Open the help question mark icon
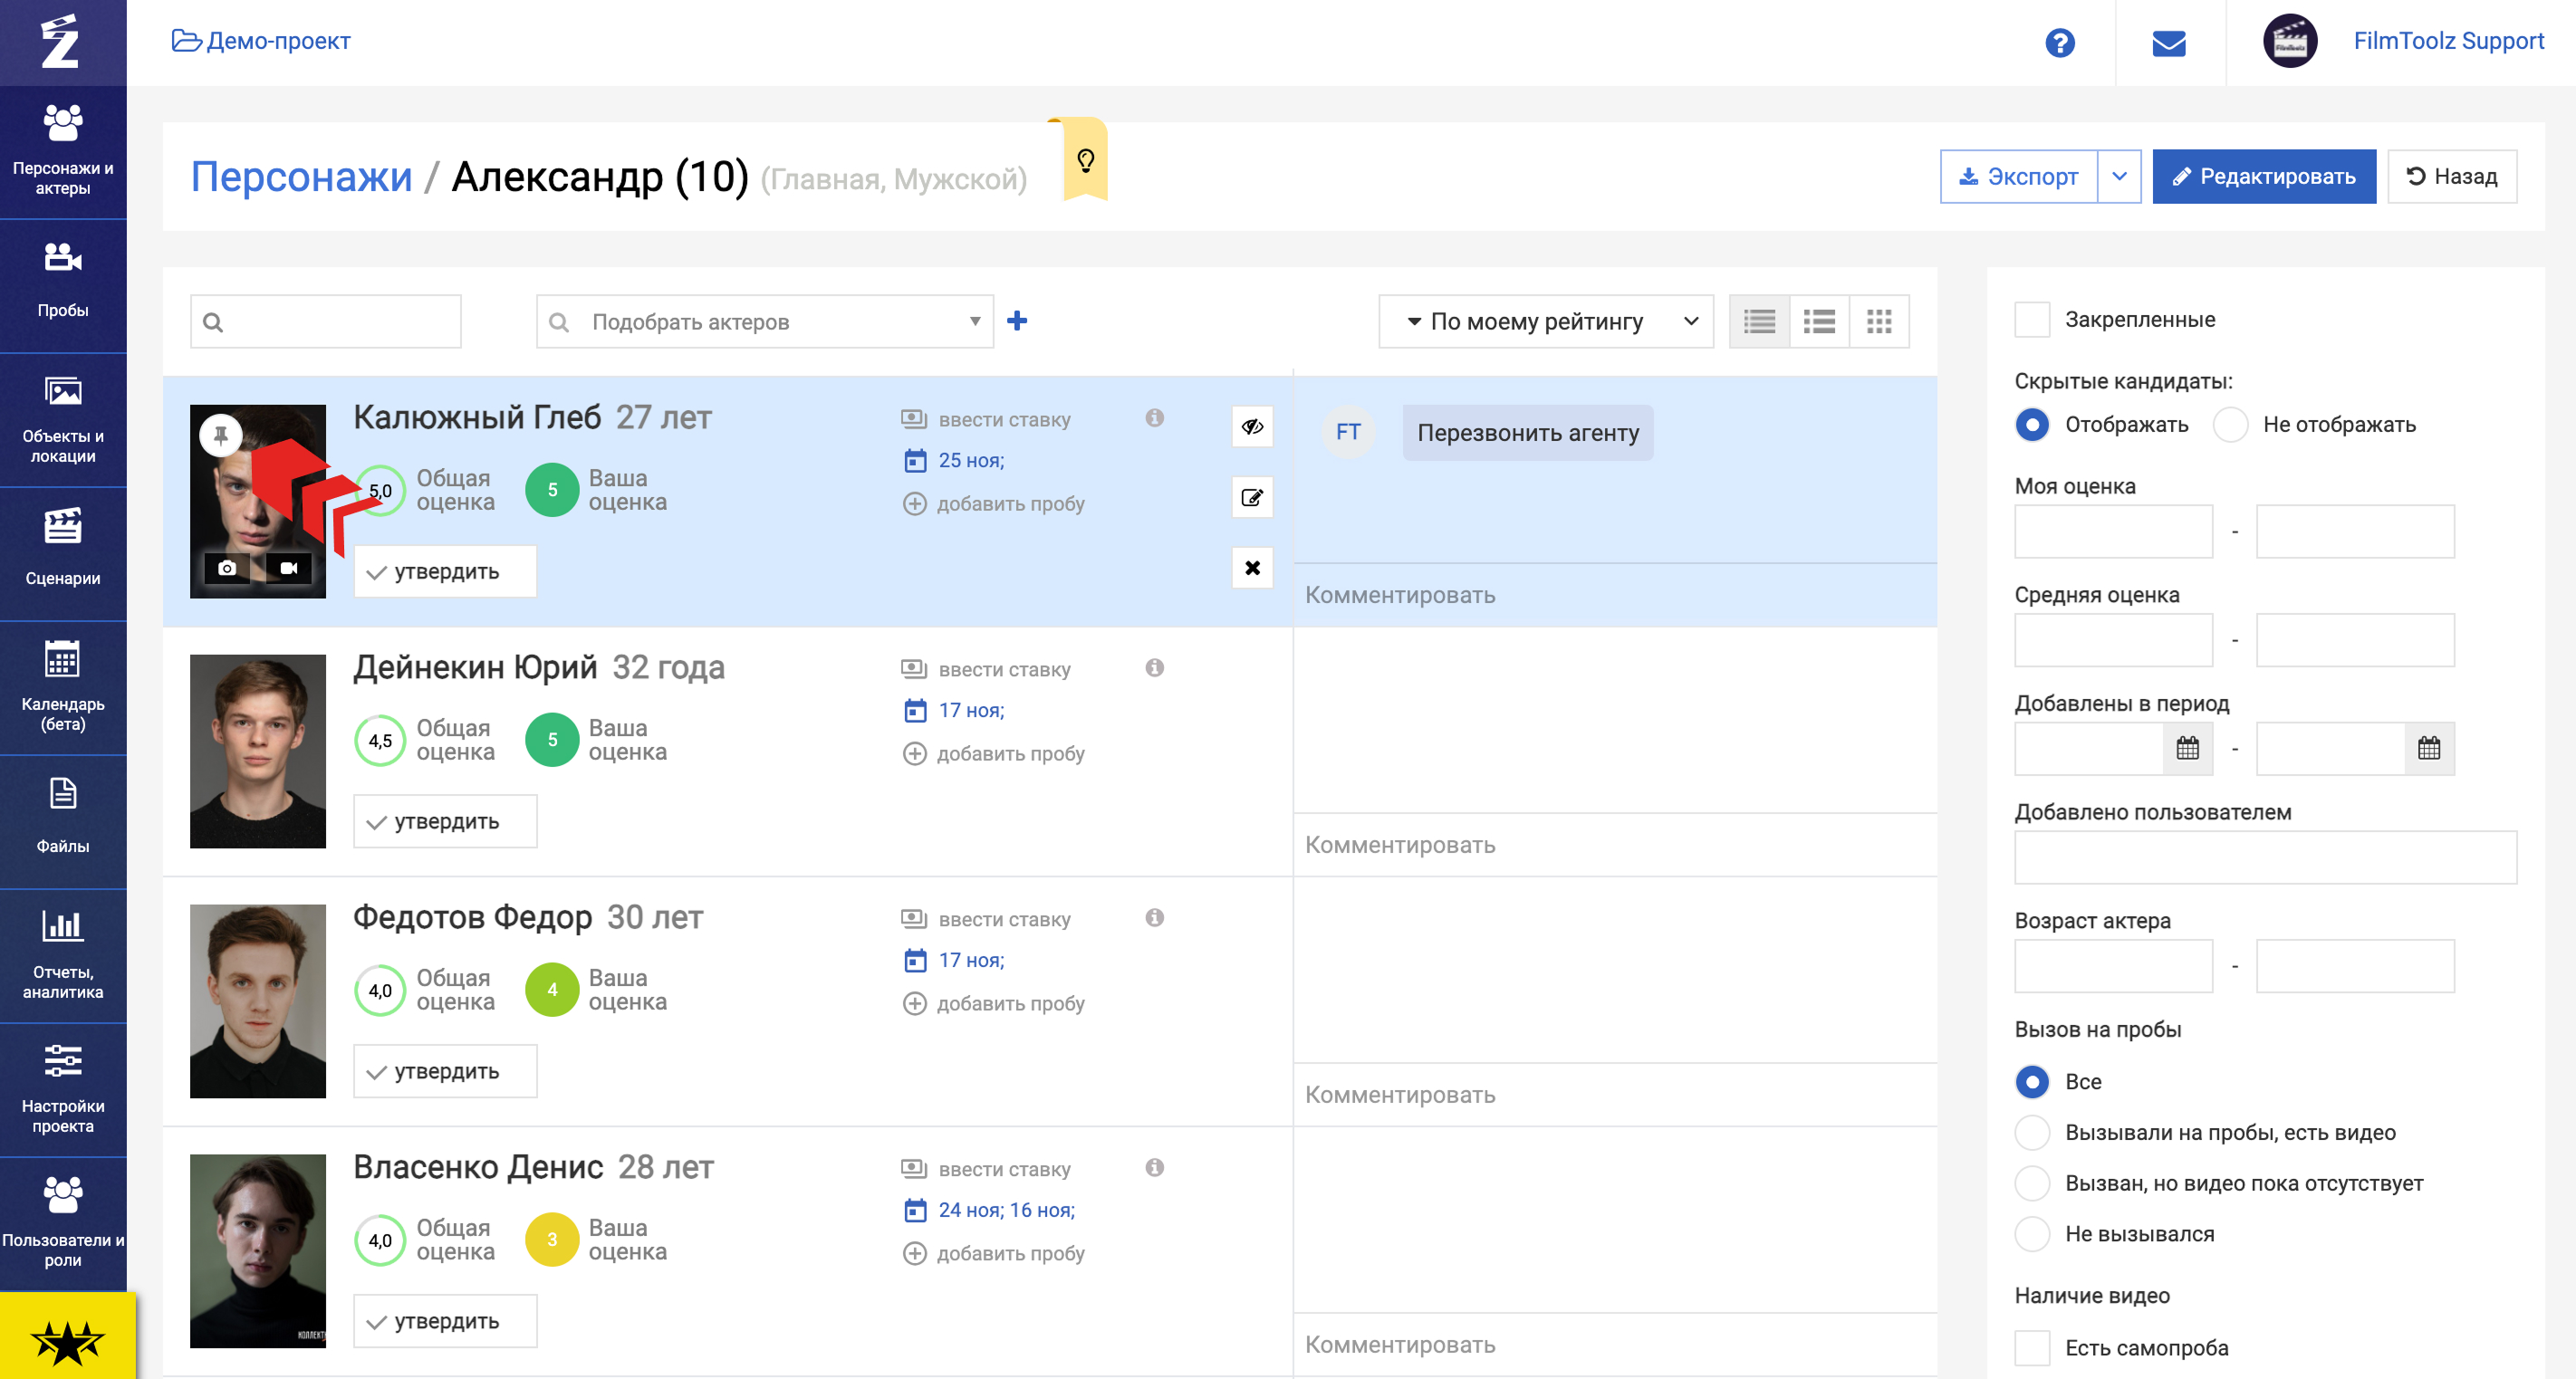Viewport: 2576px width, 1379px height. tap(2059, 42)
